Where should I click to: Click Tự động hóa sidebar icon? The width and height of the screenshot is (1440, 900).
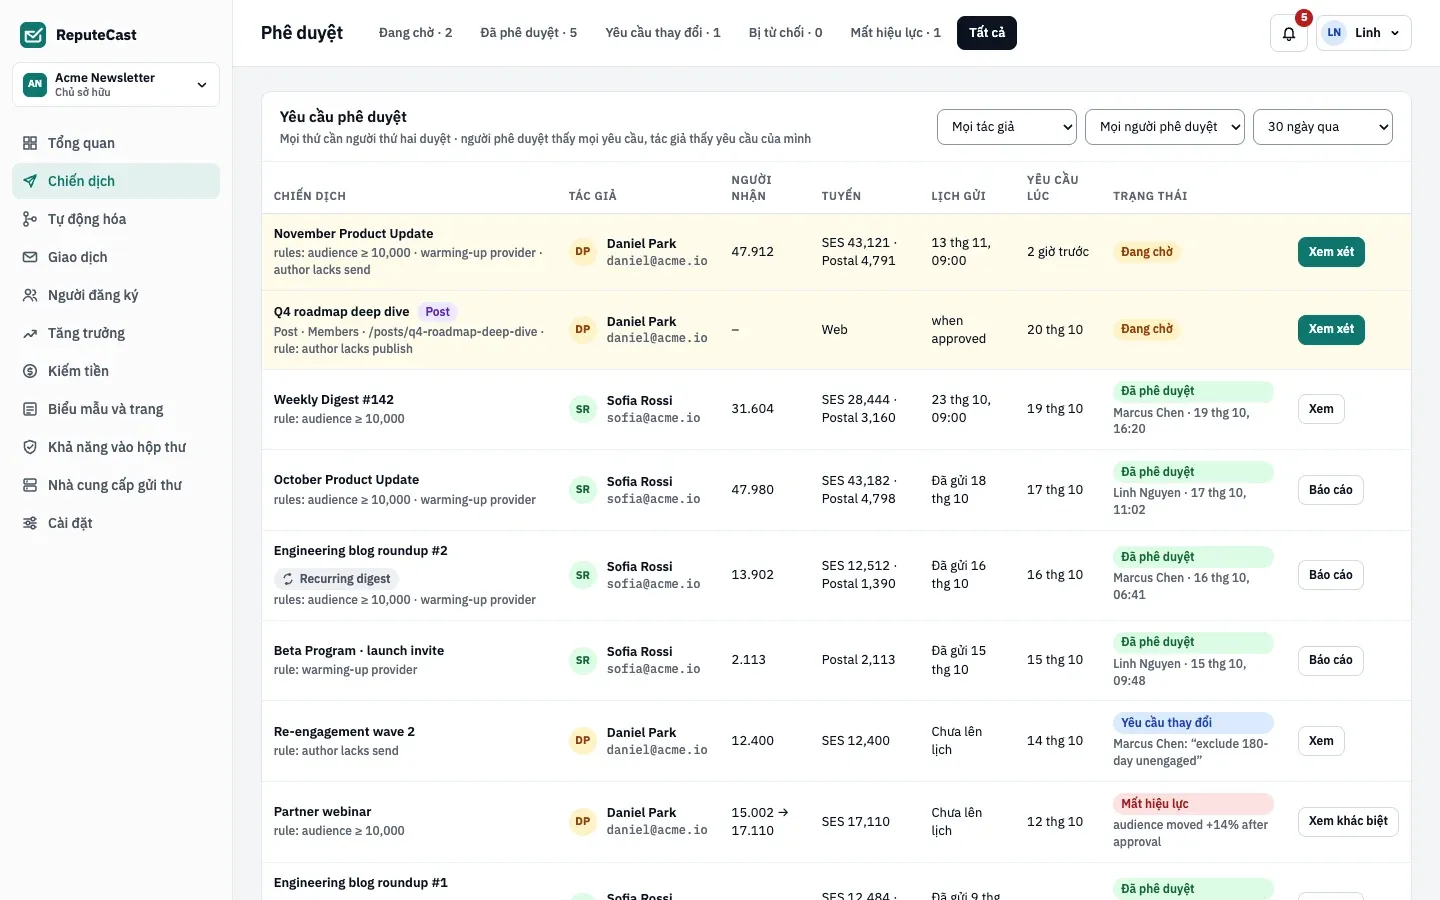(x=30, y=219)
